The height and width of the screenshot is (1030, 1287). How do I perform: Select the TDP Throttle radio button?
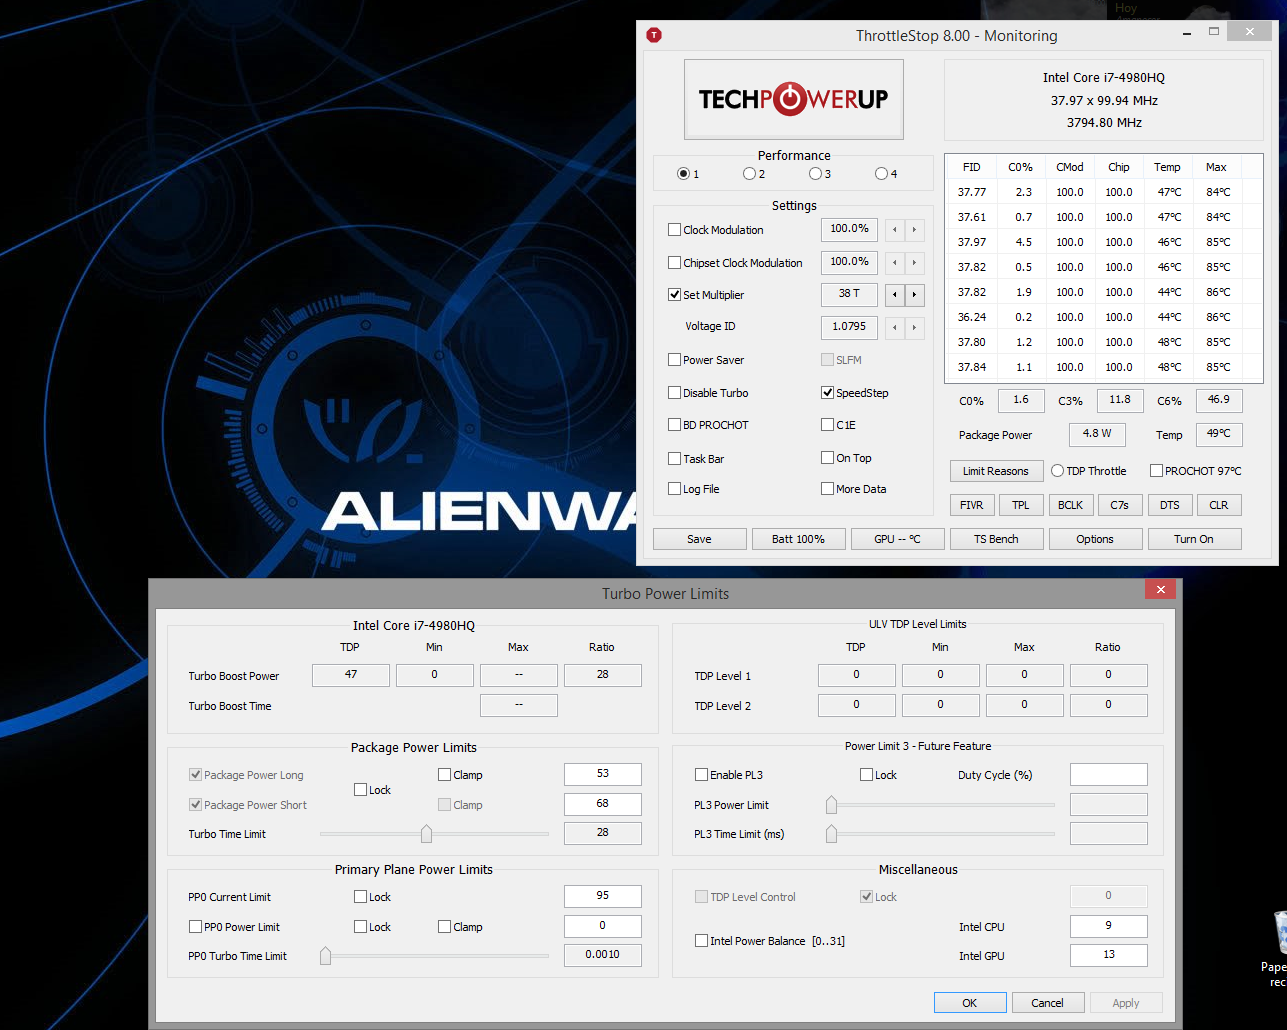1057,471
